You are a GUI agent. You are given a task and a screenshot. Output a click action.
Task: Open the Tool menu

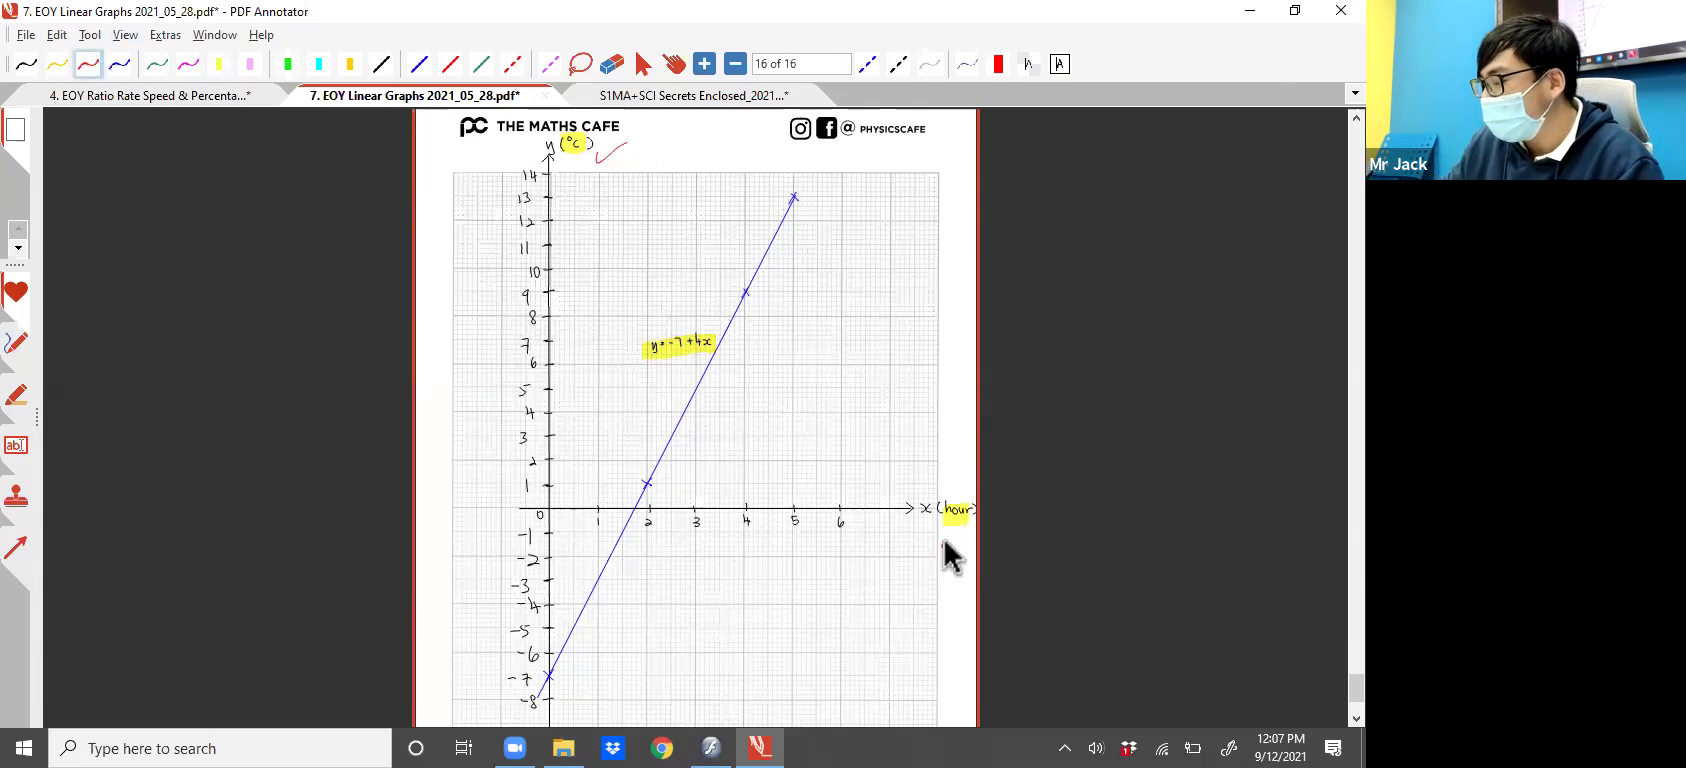coord(90,35)
